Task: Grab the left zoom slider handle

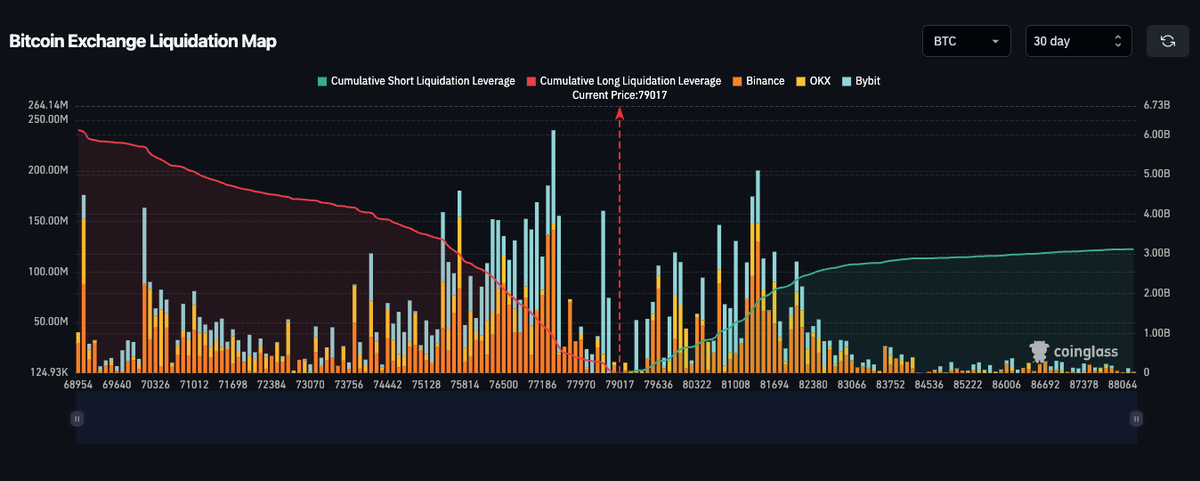Action: pos(76,419)
